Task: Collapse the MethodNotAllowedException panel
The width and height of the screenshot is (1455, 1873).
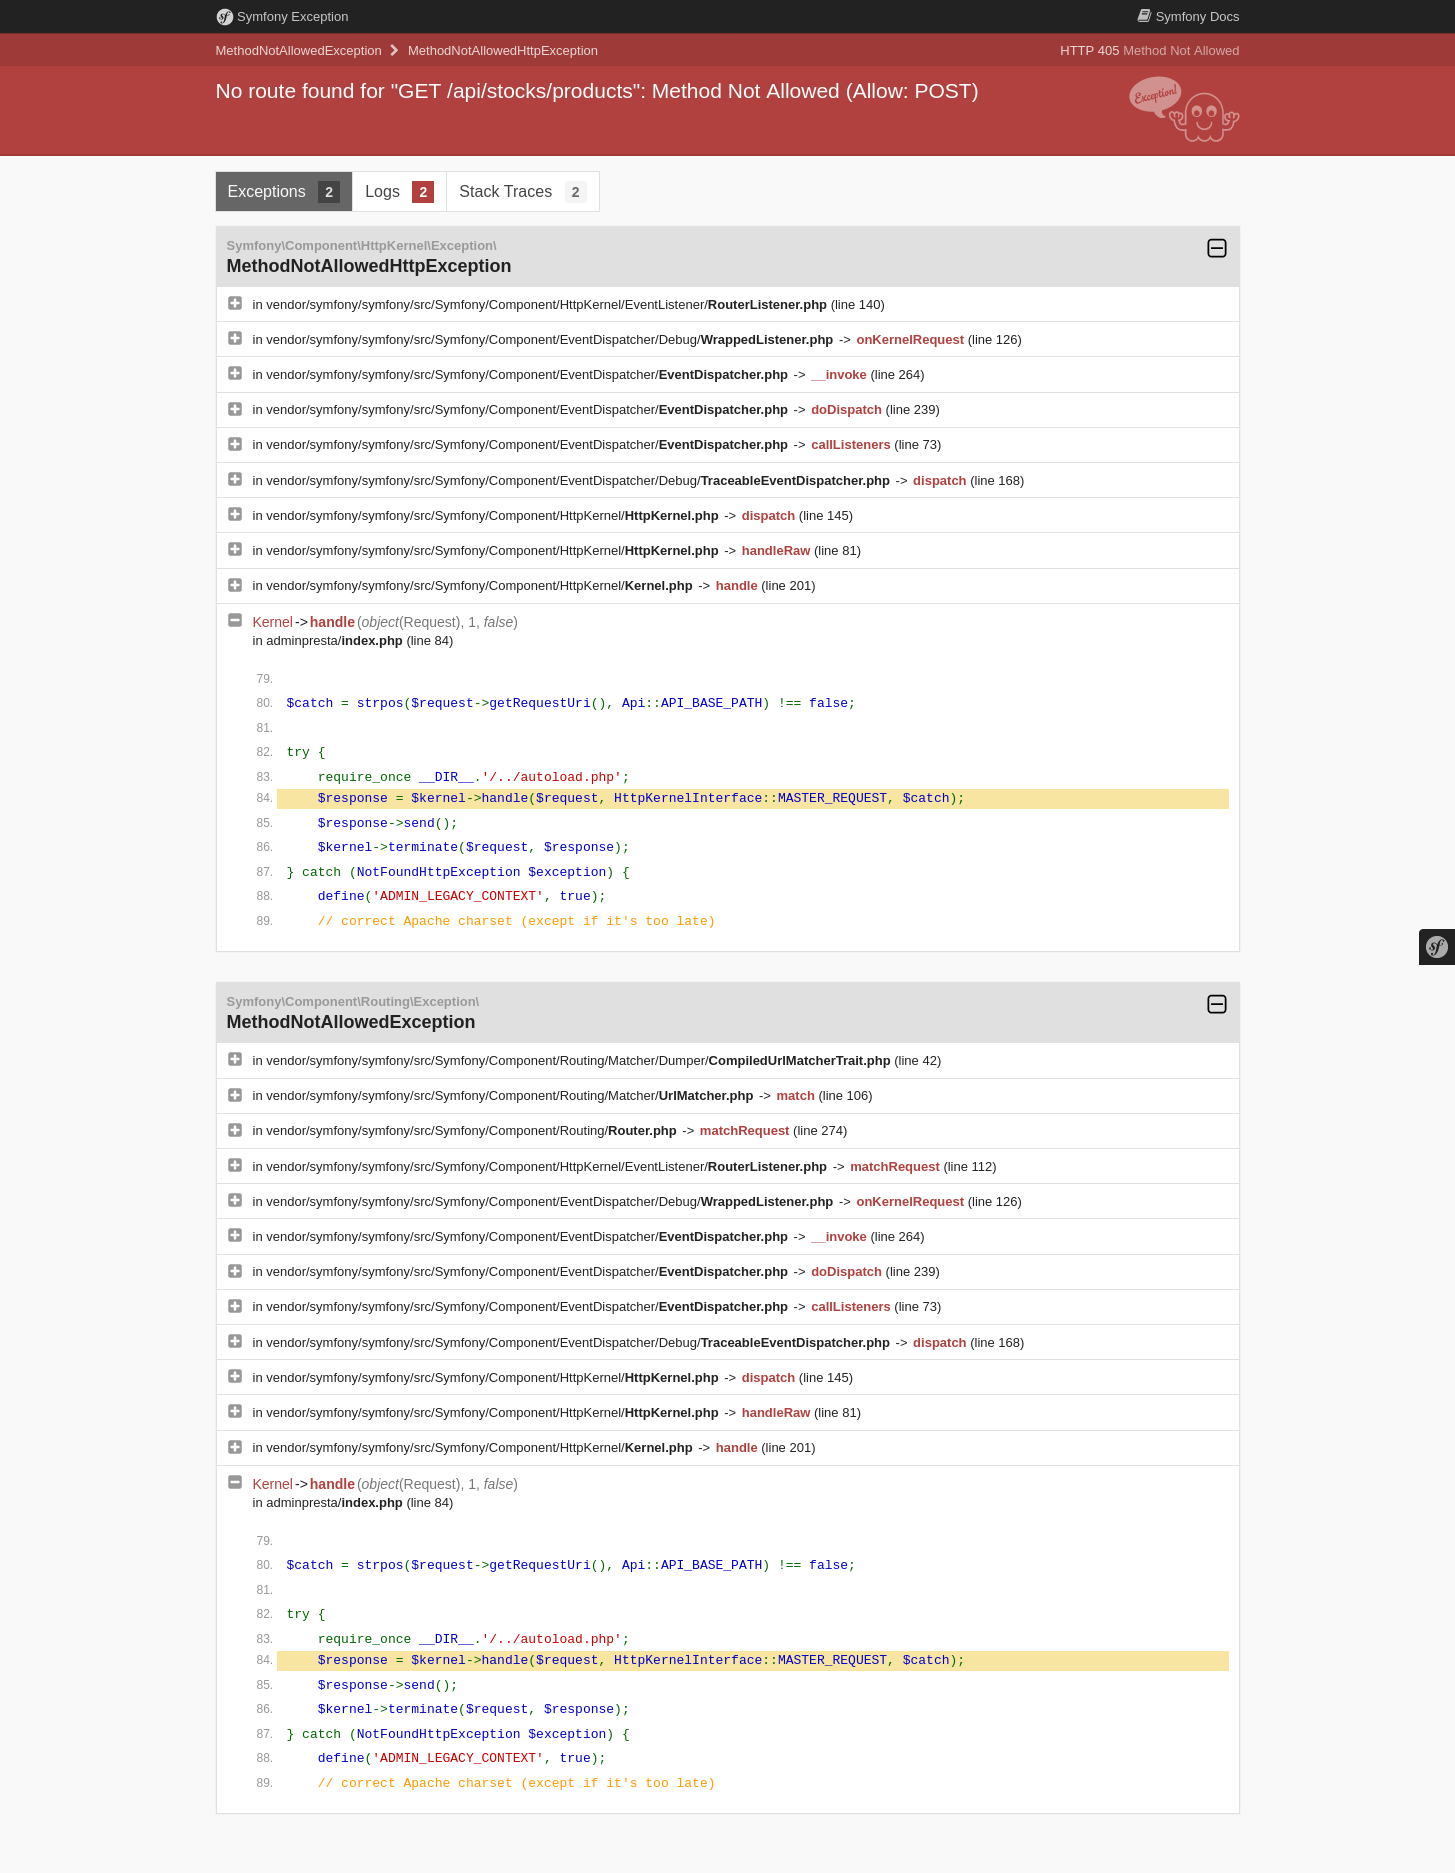Action: pos(1217,1004)
